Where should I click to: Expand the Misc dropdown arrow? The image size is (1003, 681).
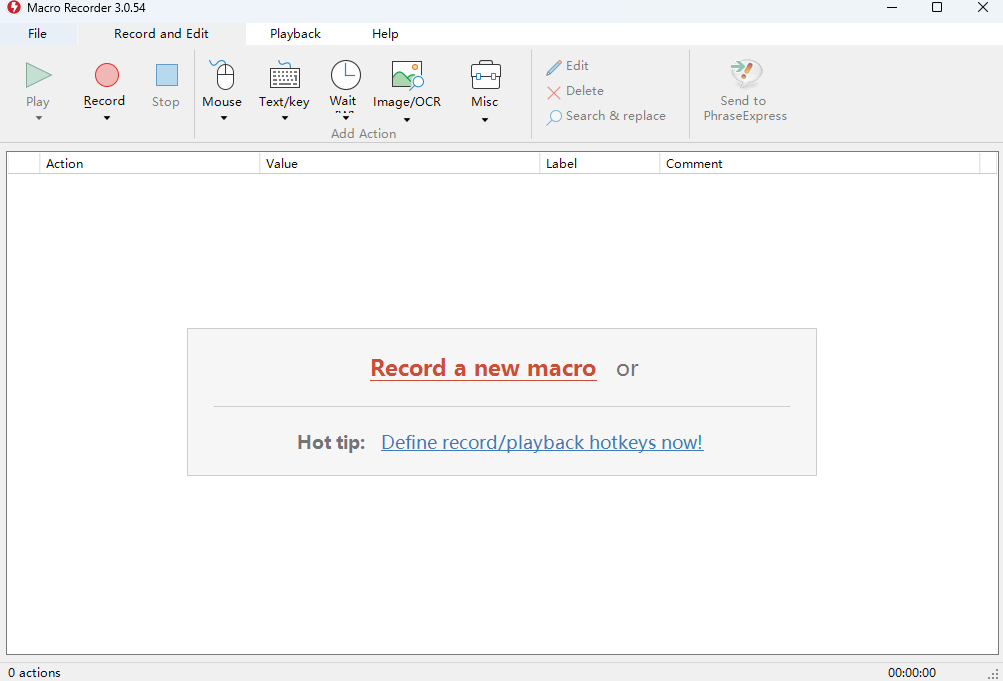[485, 120]
